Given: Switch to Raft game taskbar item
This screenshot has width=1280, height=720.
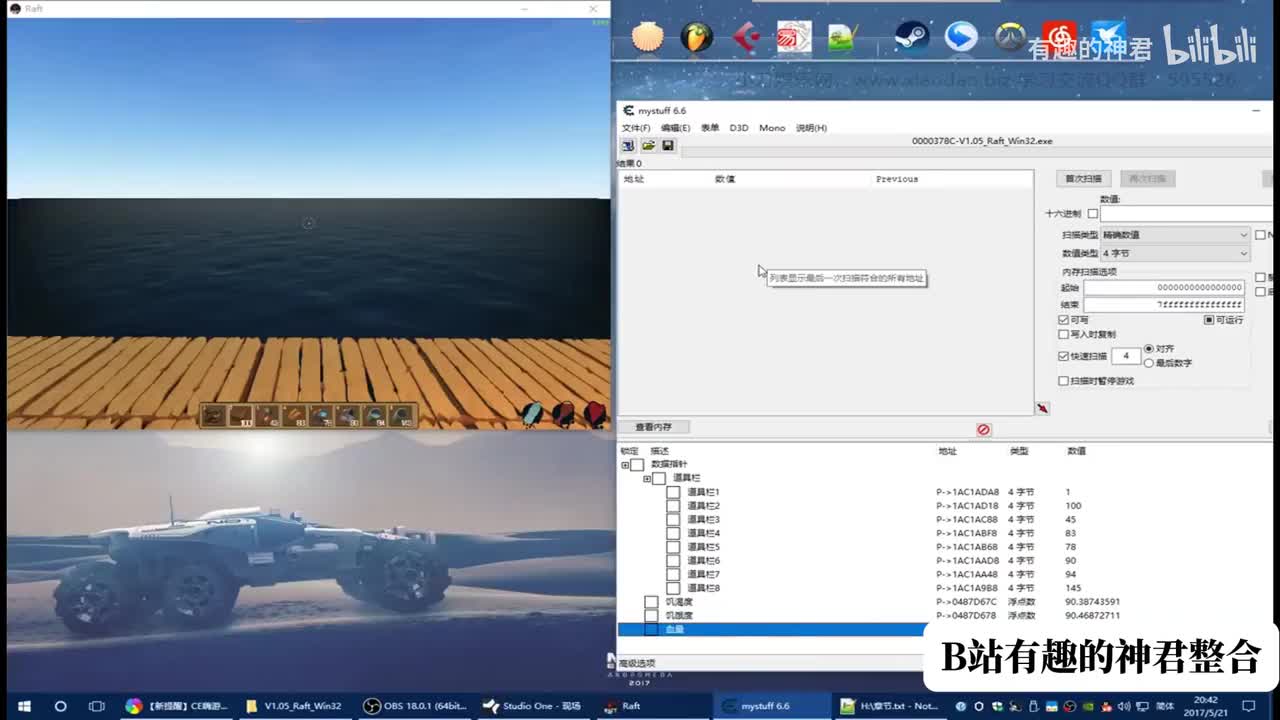Looking at the screenshot, I should point(651,706).
